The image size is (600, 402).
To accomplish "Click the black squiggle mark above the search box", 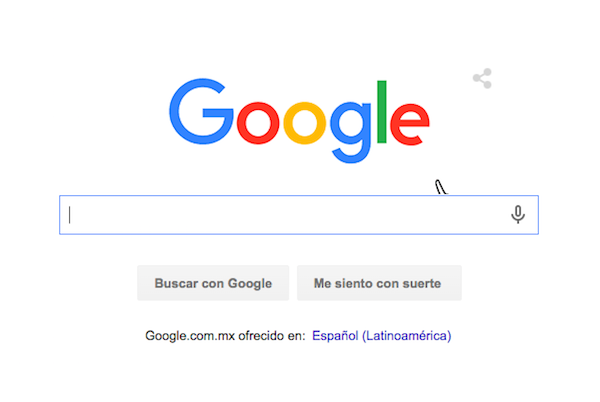I will pos(441,187).
